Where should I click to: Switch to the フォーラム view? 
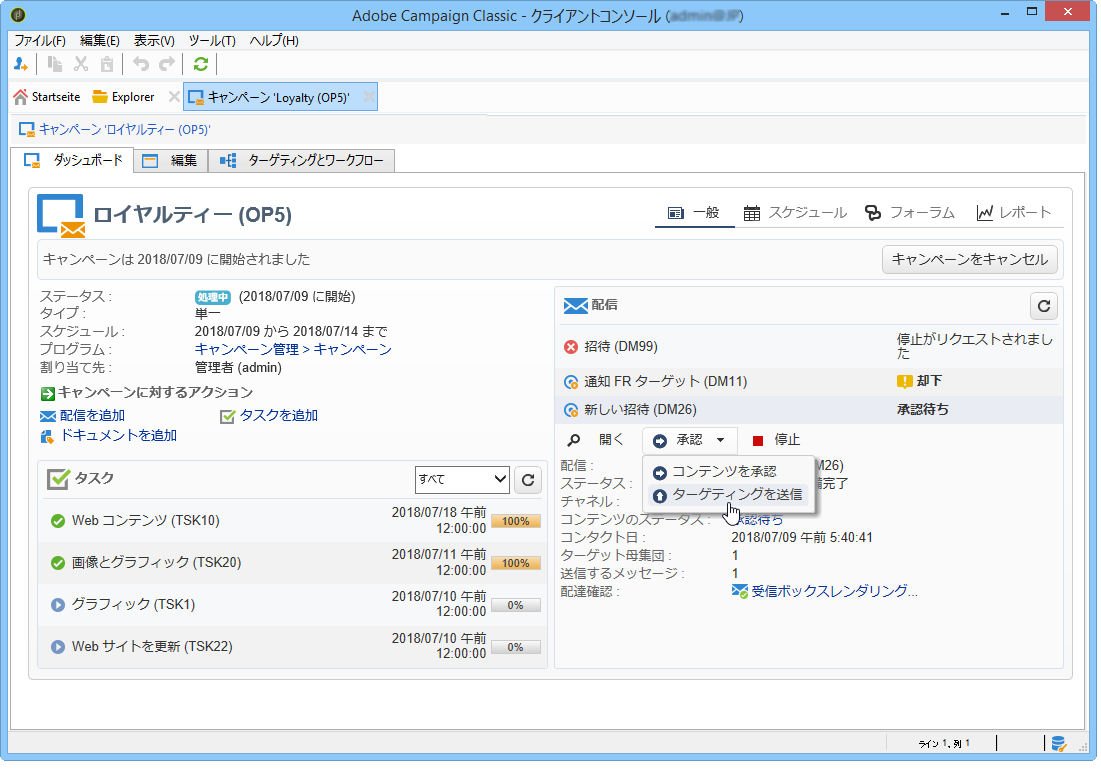coord(909,213)
